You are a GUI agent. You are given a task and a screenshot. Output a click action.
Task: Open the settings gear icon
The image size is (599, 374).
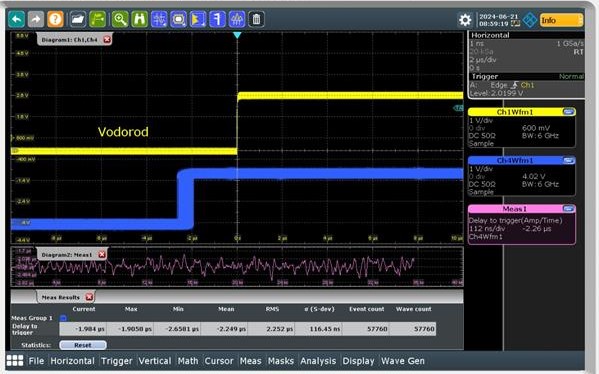coord(465,20)
